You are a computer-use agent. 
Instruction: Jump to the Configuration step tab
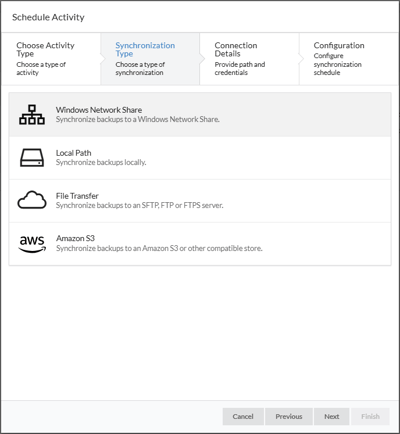349,59
